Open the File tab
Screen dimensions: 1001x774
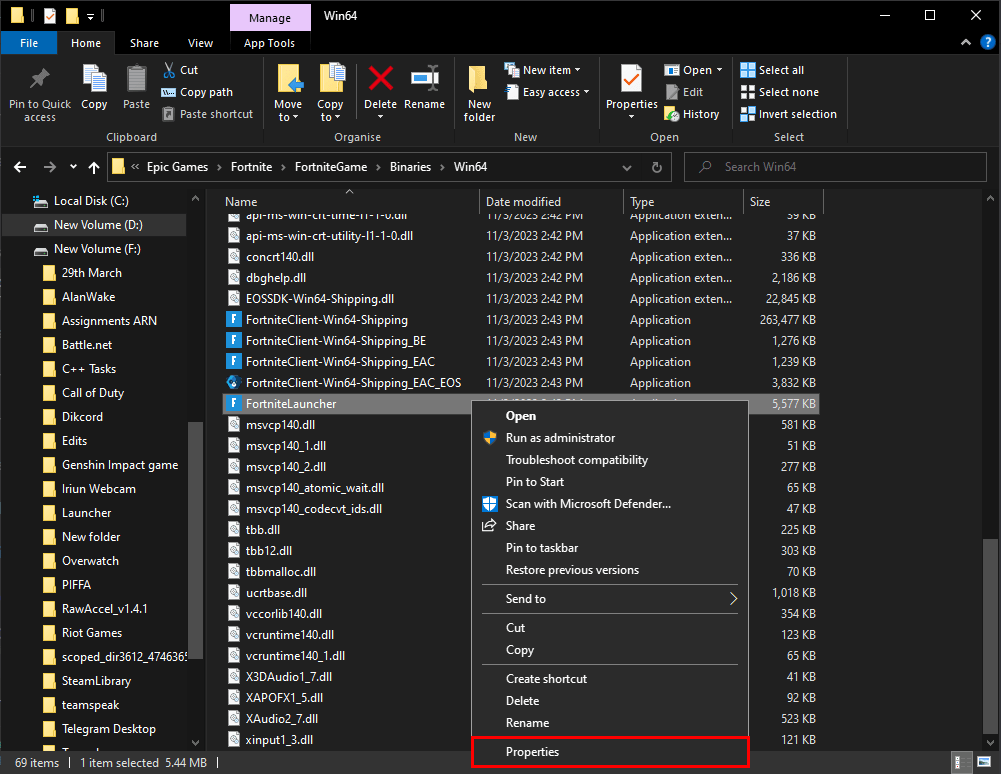pyautogui.click(x=29, y=43)
